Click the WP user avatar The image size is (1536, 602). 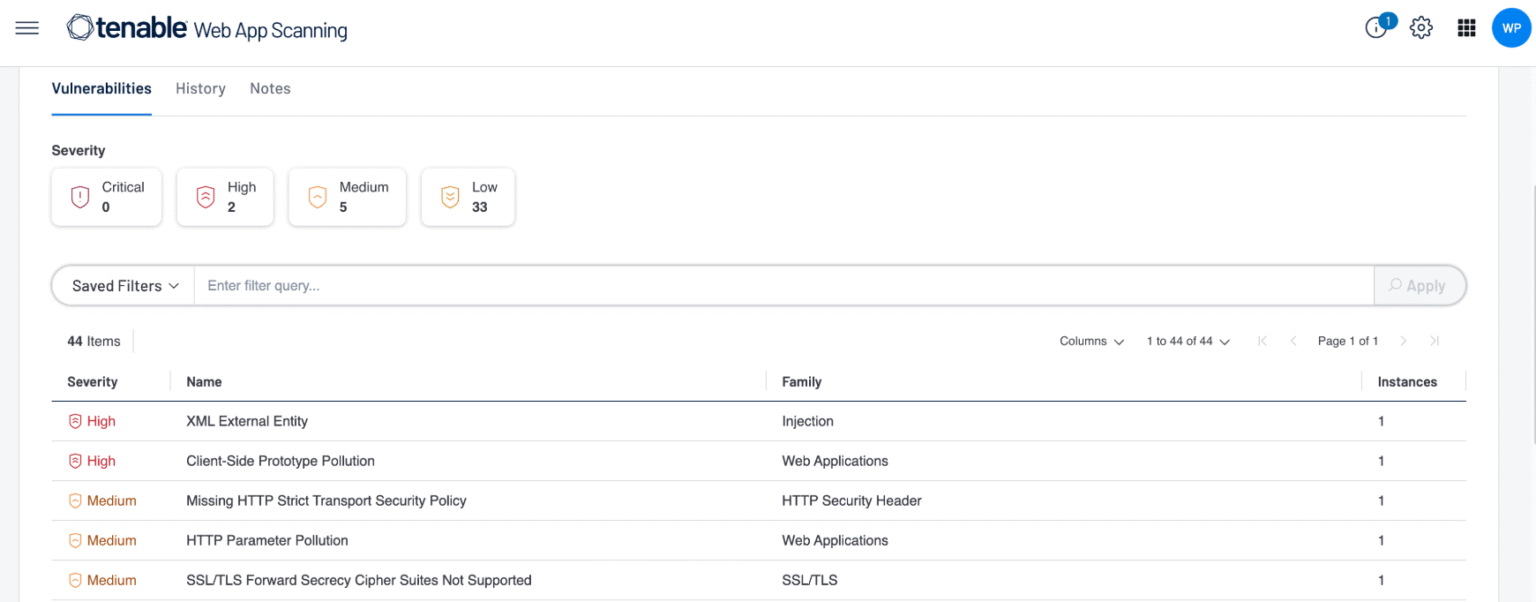tap(1511, 28)
